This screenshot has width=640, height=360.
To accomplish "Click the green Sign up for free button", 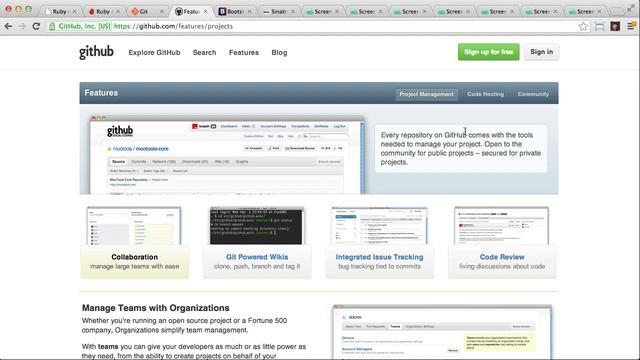I will [489, 52].
